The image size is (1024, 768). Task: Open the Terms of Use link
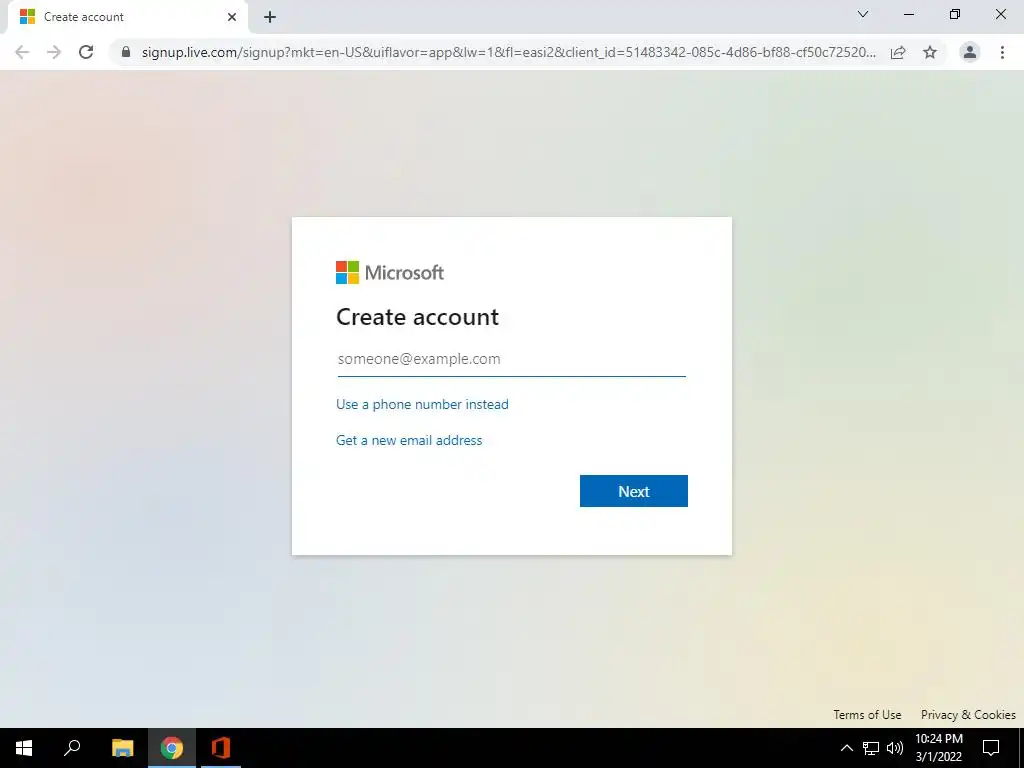[867, 714]
